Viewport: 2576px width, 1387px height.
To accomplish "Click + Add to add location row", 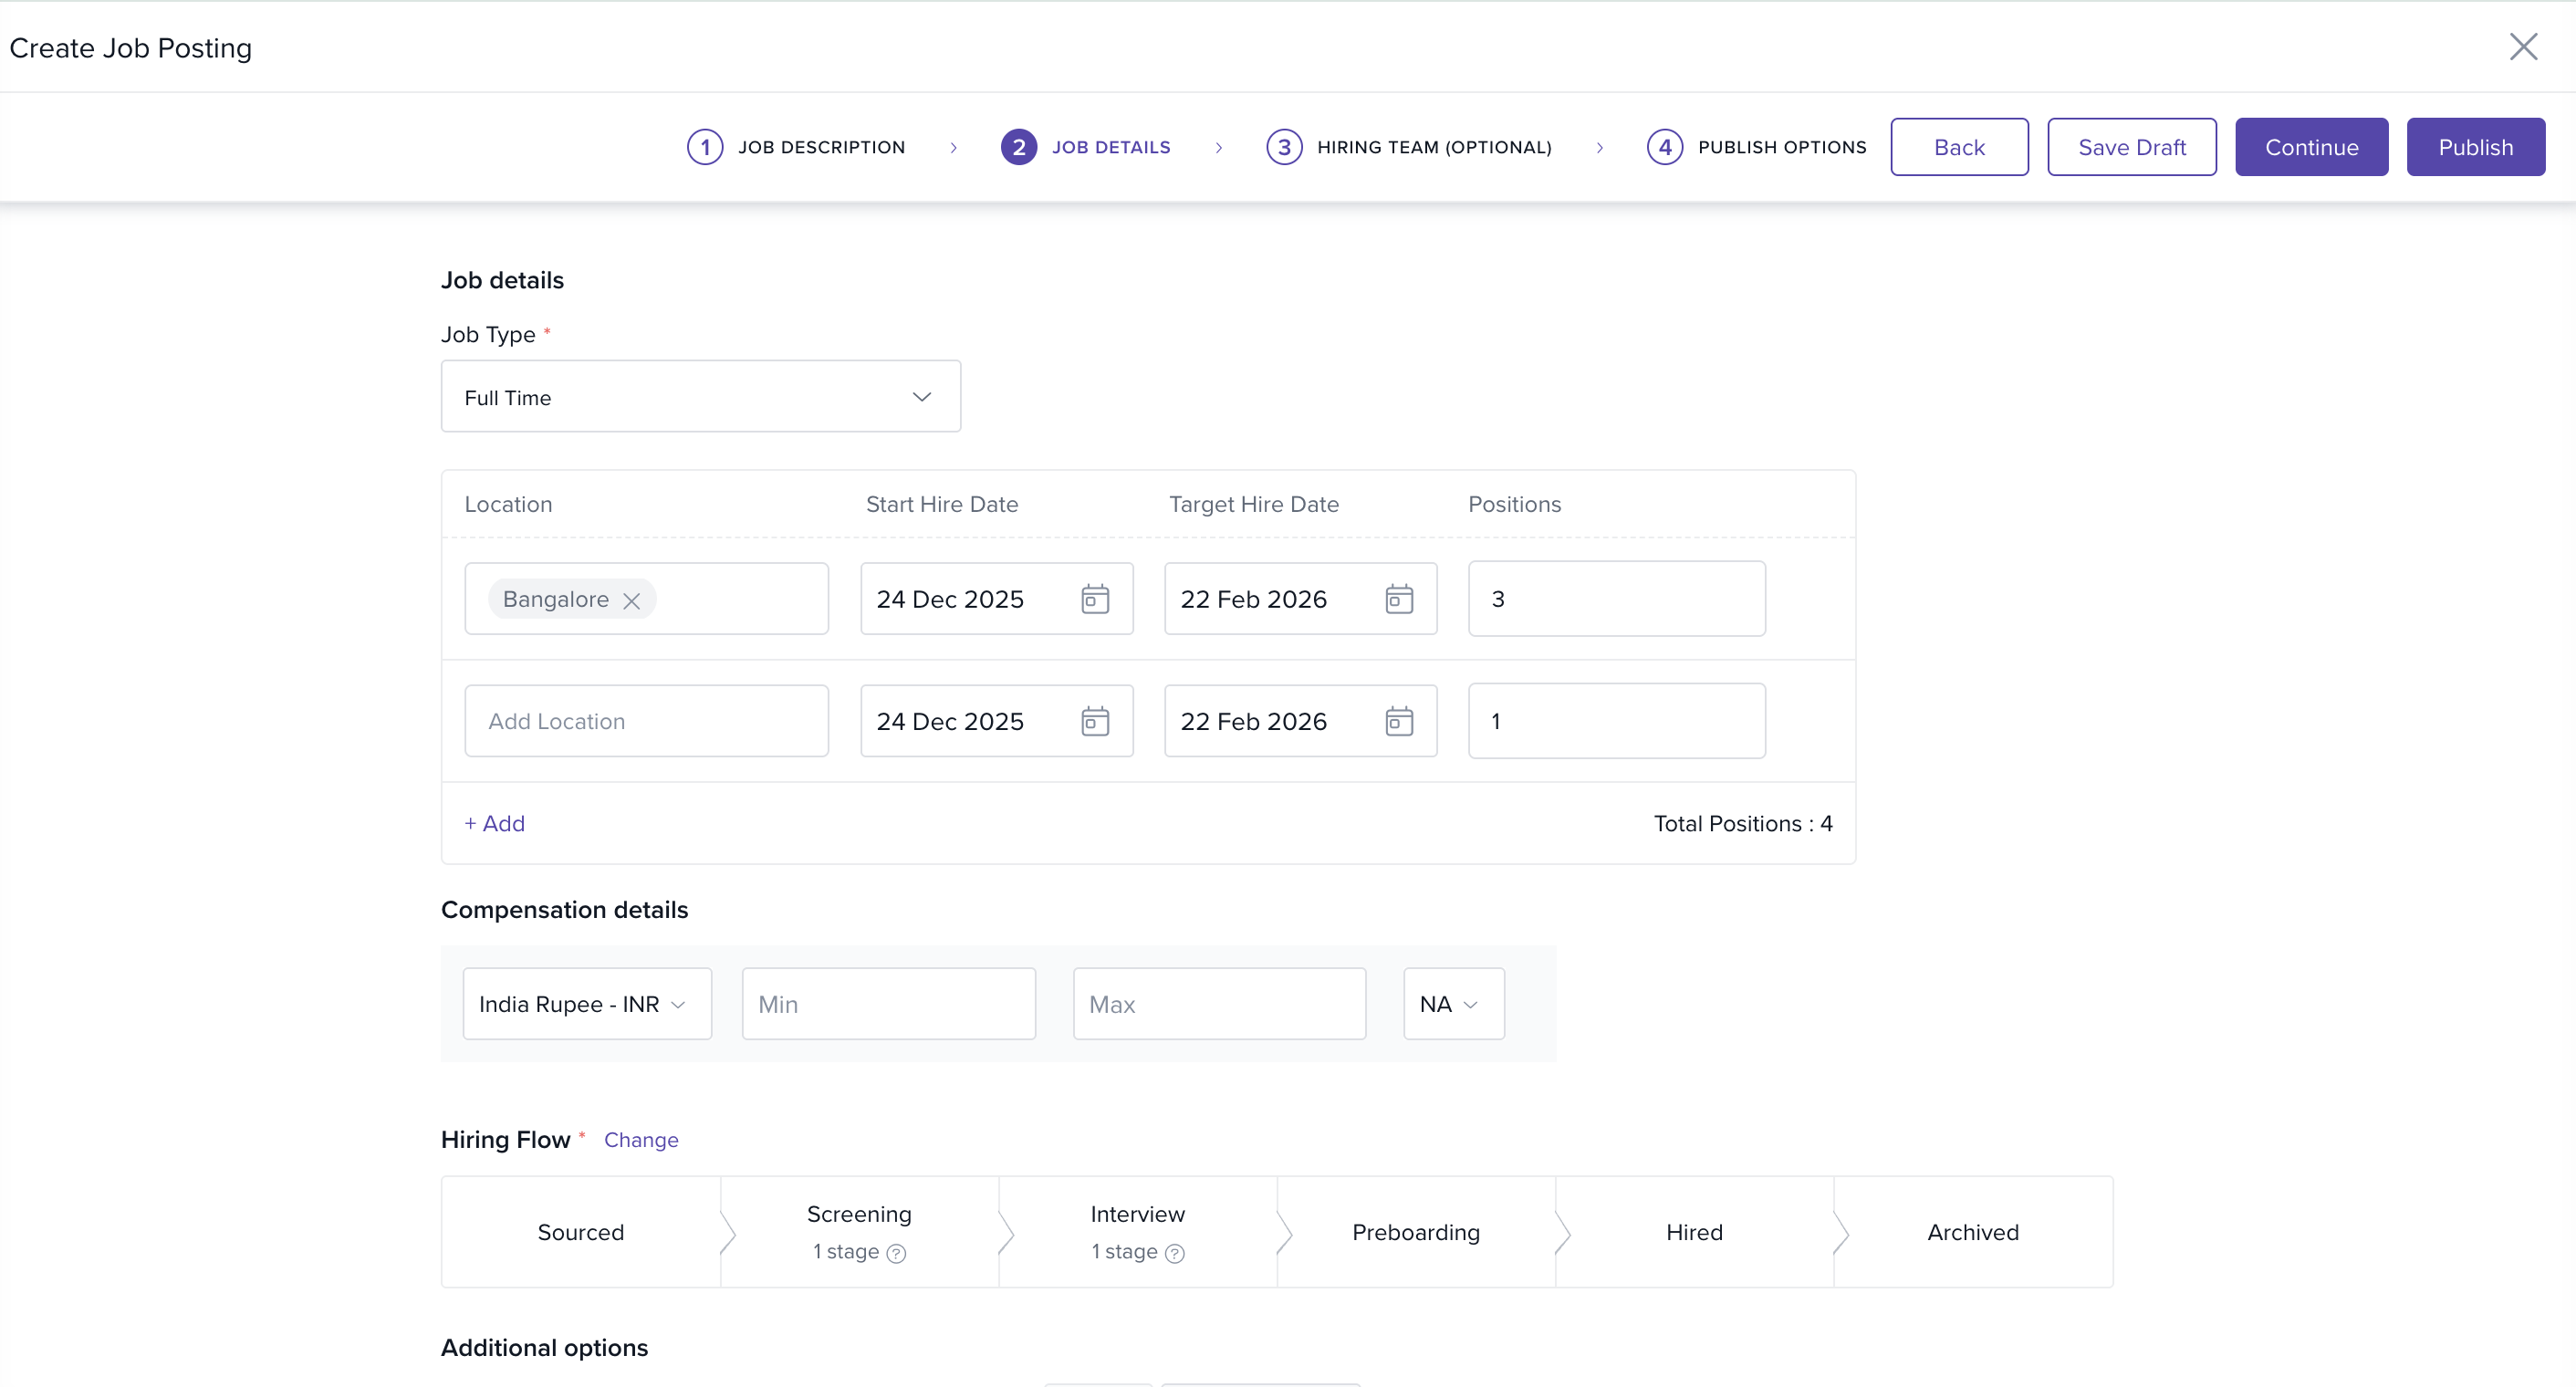I will (x=494, y=823).
